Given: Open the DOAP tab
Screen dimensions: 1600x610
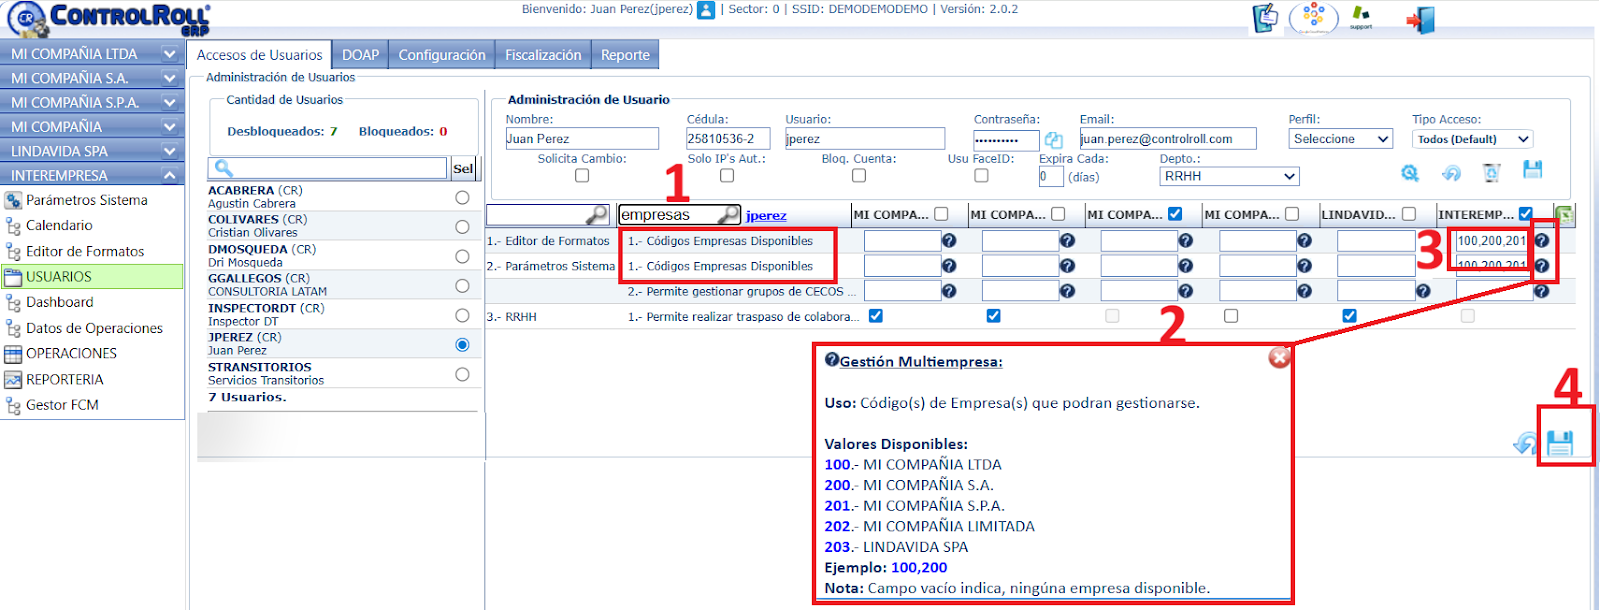Looking at the screenshot, I should coord(360,55).
